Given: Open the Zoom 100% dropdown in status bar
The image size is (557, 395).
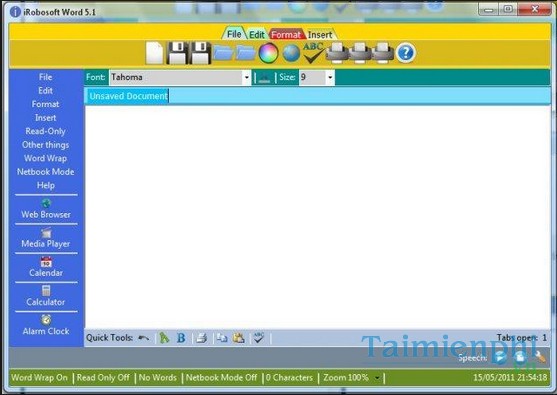Looking at the screenshot, I should [x=377, y=378].
